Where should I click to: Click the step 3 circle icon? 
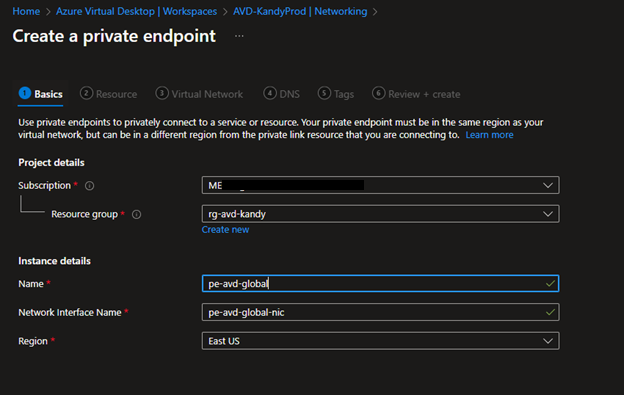click(162, 93)
